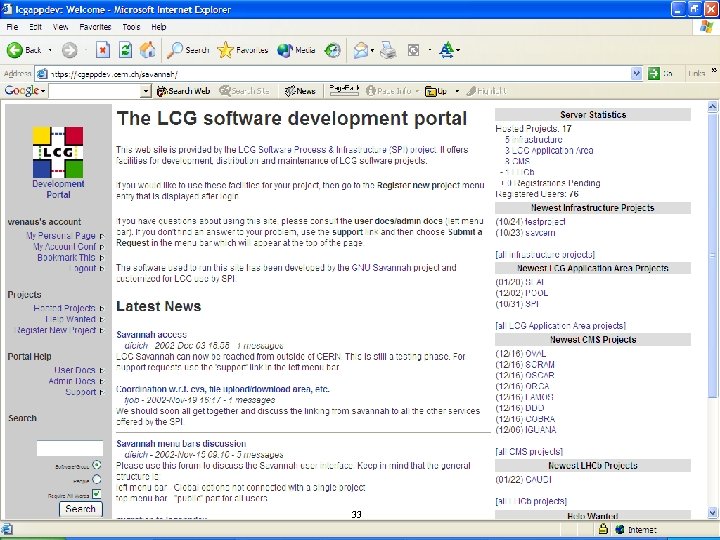Viewport: 720px width, 540px height.
Task: Open the address bar dropdown arrow
Action: (x=636, y=73)
